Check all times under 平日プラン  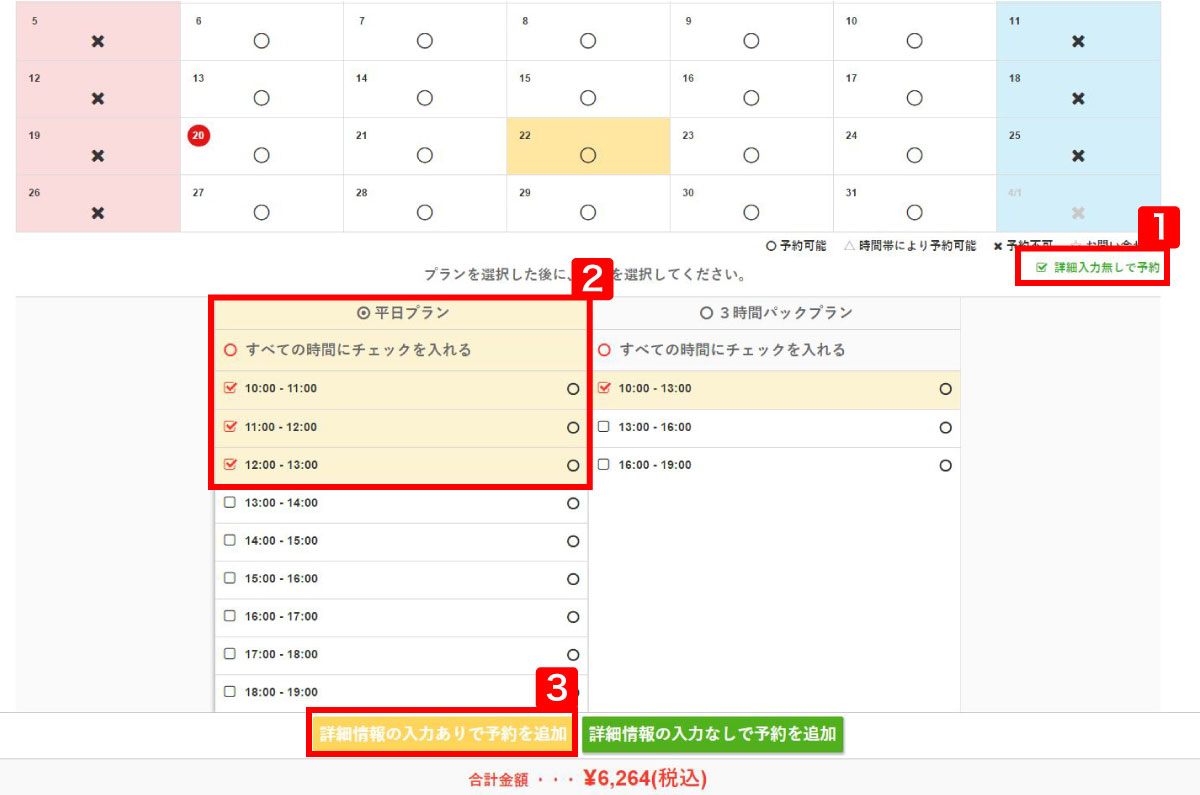(x=231, y=350)
